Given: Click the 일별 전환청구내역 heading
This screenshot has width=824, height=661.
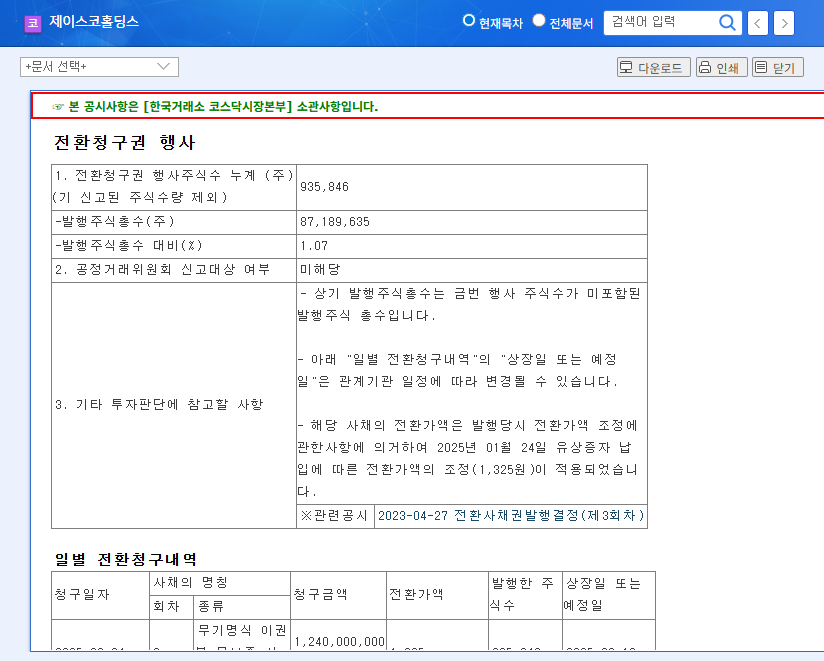Looking at the screenshot, I should [x=126, y=560].
